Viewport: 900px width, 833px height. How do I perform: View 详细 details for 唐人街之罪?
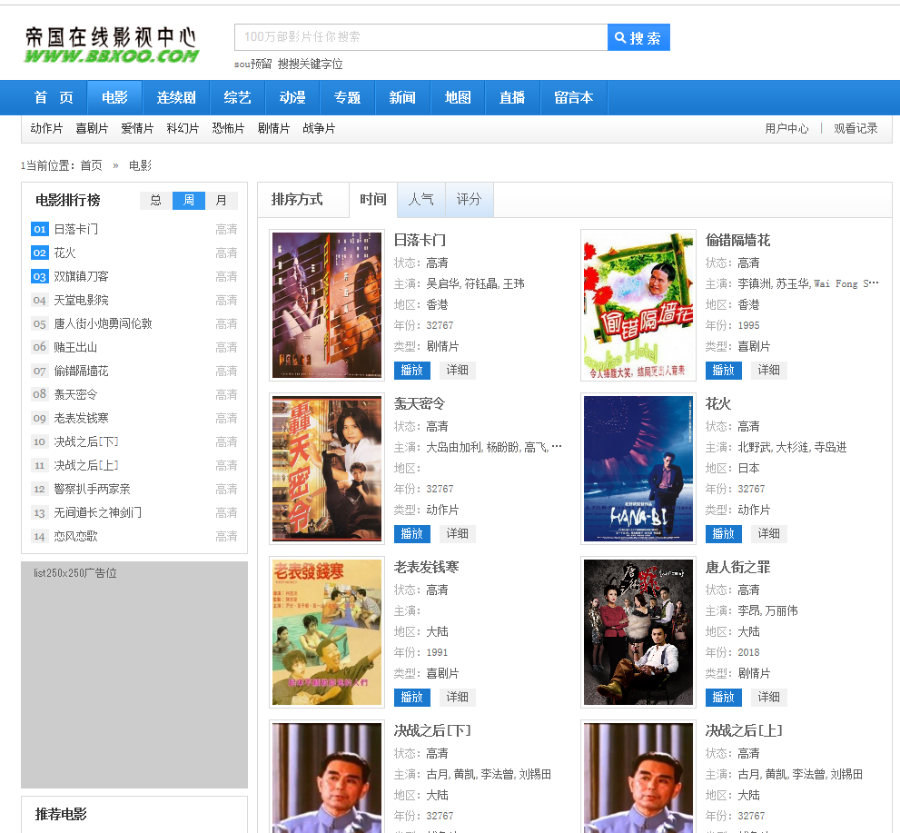pos(769,698)
